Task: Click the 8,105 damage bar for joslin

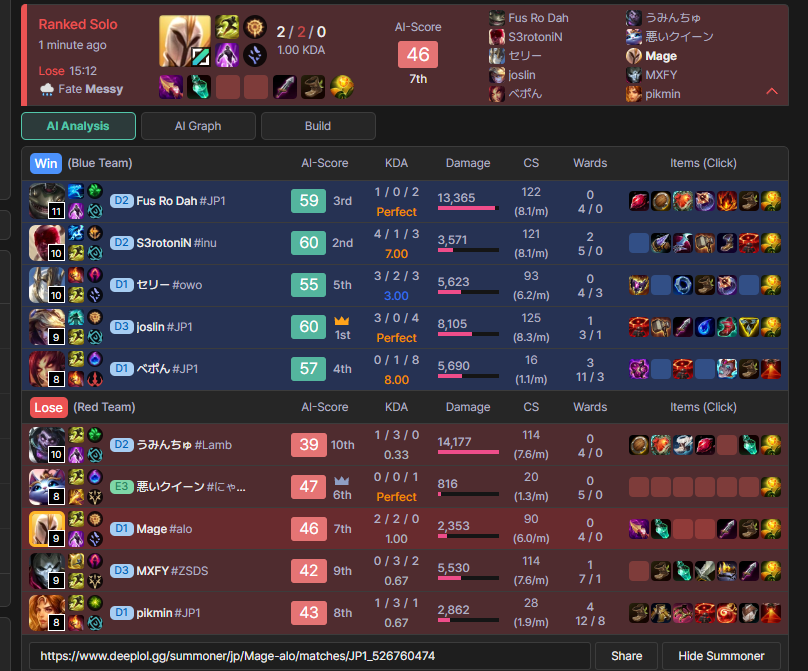Action: tap(468, 334)
